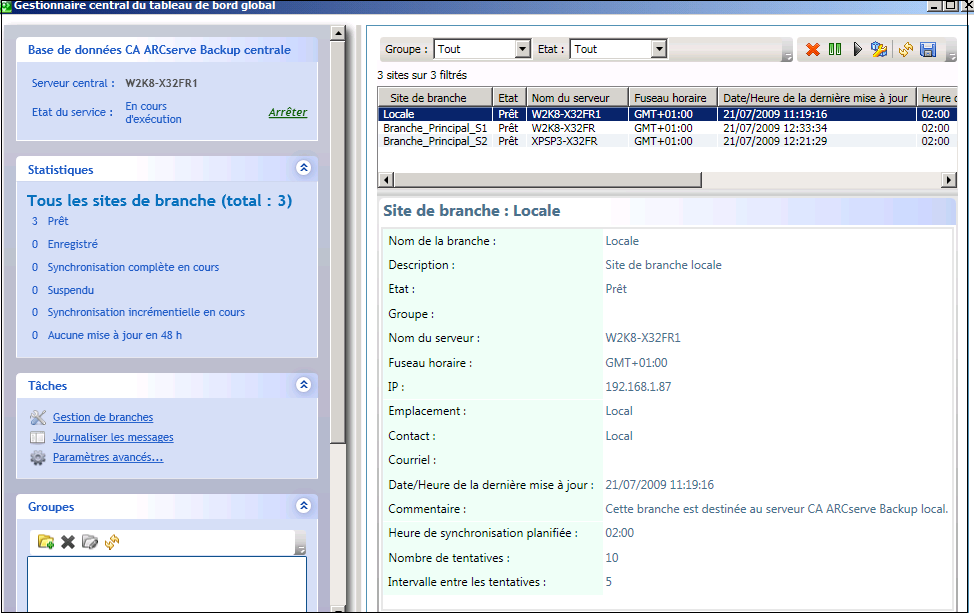Collapse the Tâches panel
Screen dimensions: 974x613
[303, 385]
